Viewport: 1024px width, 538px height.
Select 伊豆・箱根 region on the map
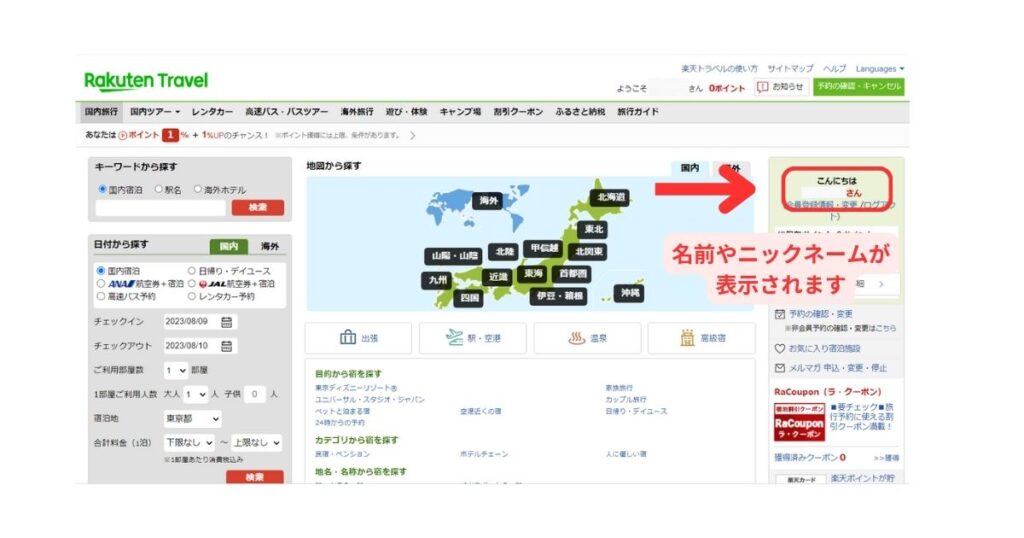(x=559, y=296)
